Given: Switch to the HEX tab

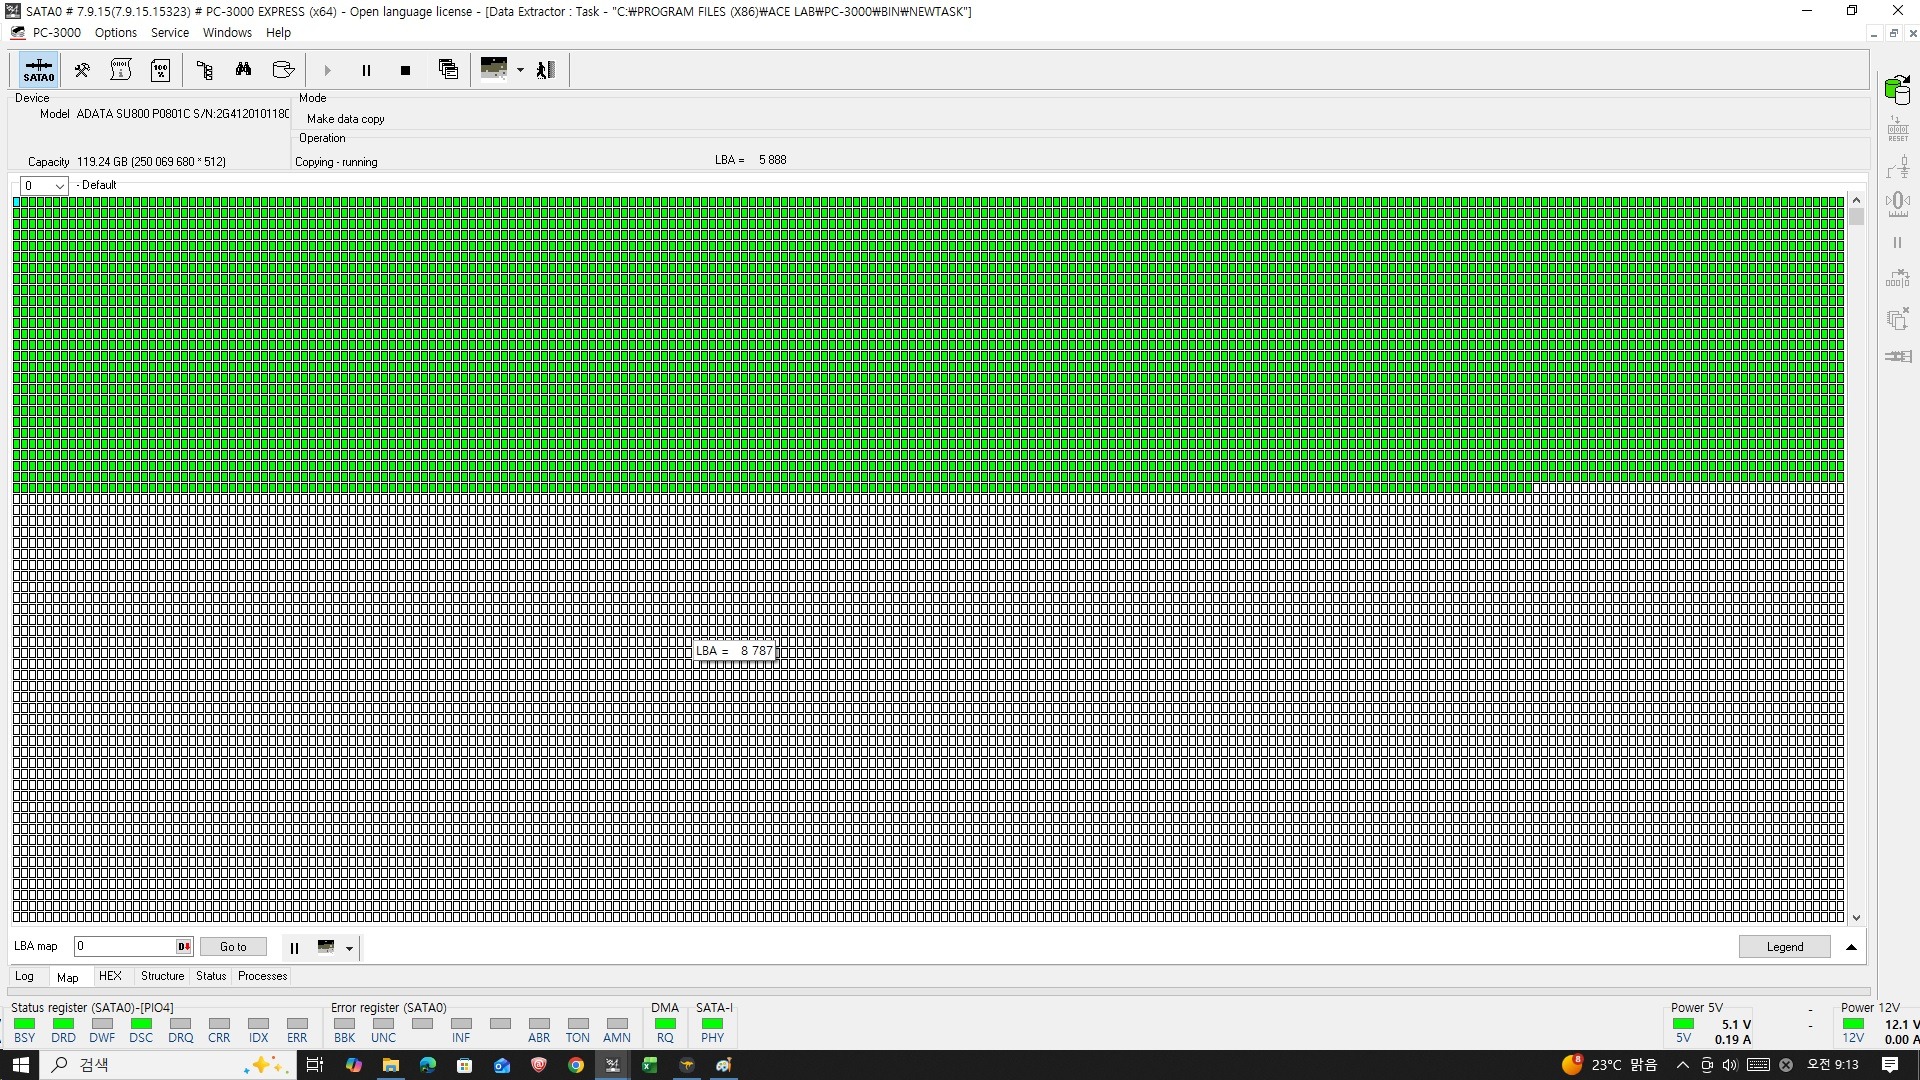Looking at the screenshot, I should point(110,976).
